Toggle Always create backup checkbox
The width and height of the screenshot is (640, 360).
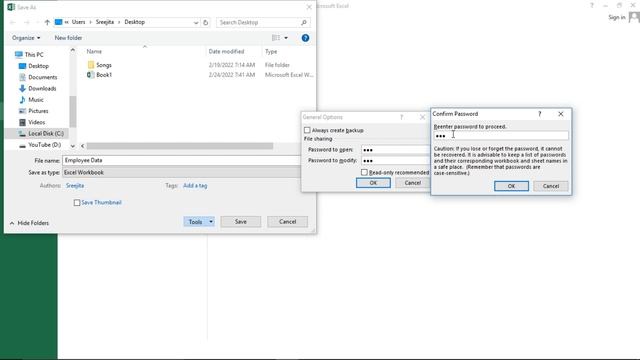(307, 130)
